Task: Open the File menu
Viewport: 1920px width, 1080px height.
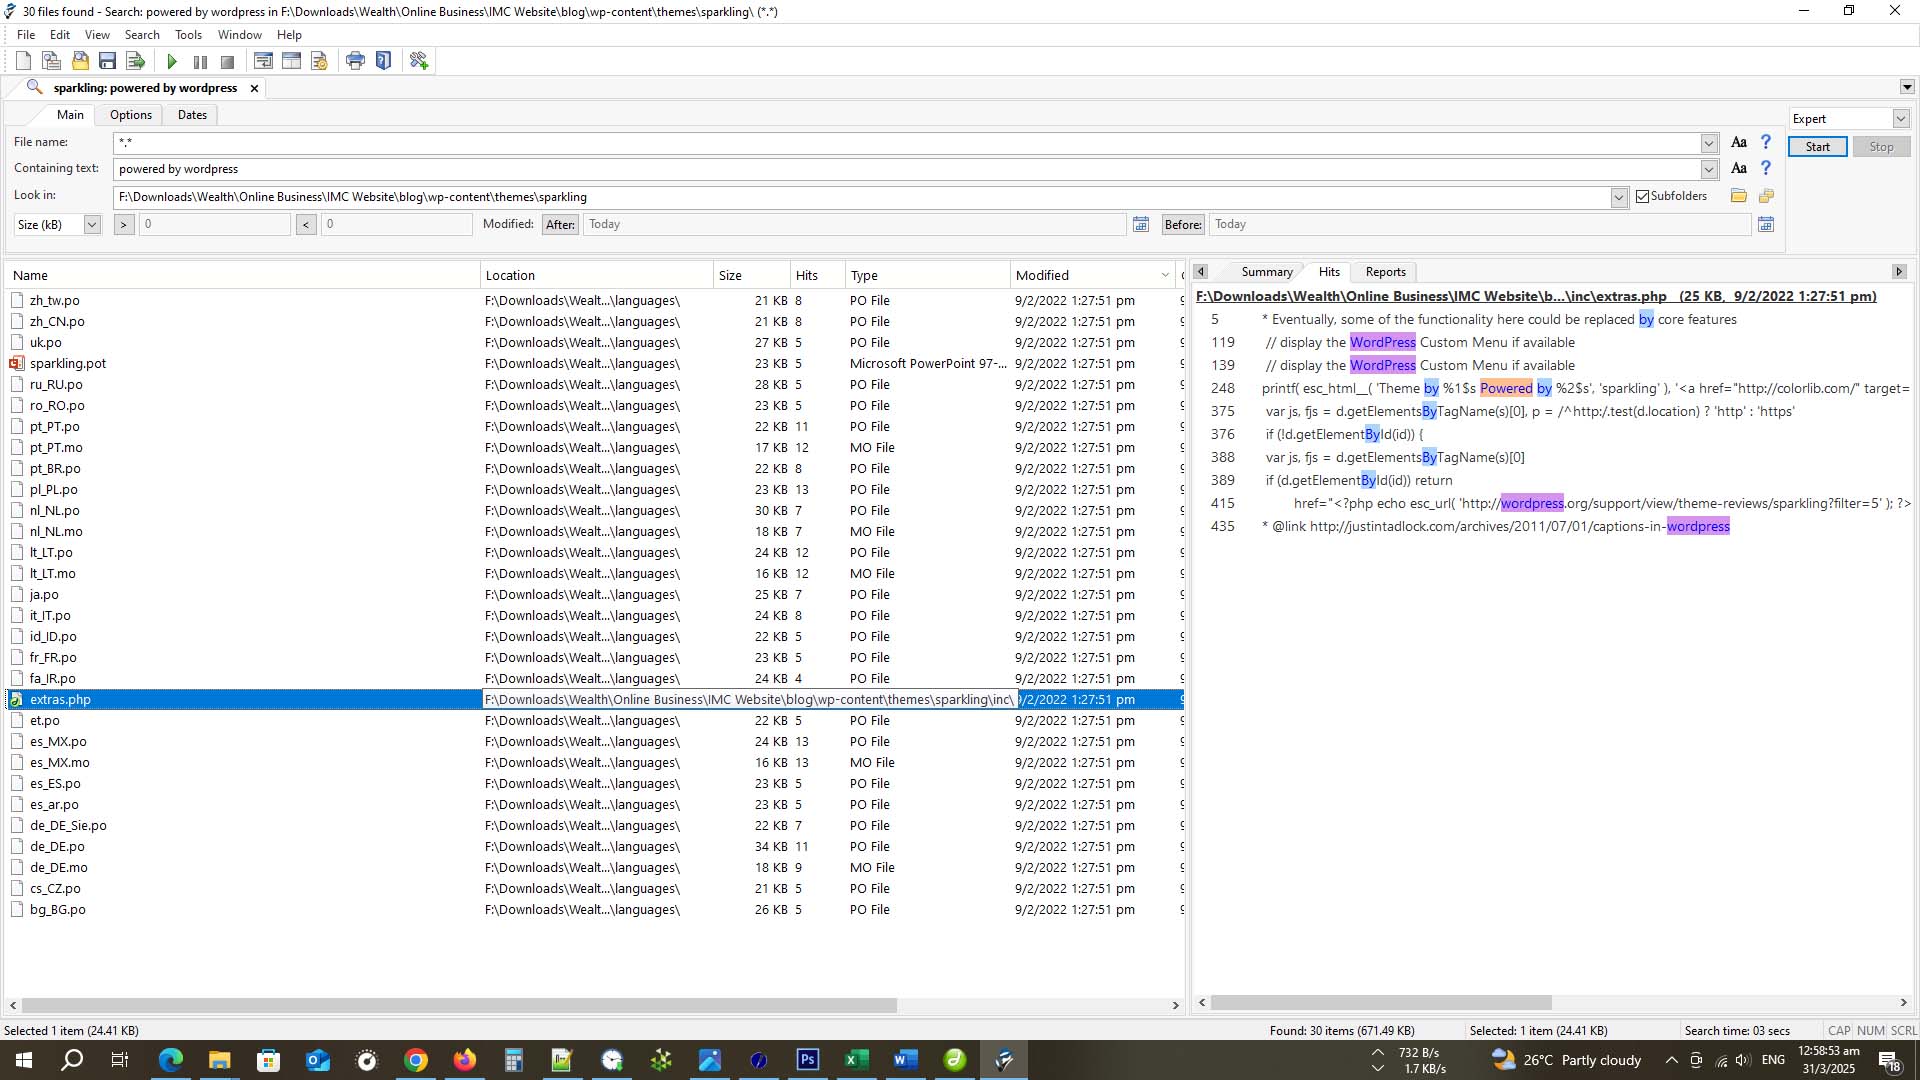Action: click(26, 35)
